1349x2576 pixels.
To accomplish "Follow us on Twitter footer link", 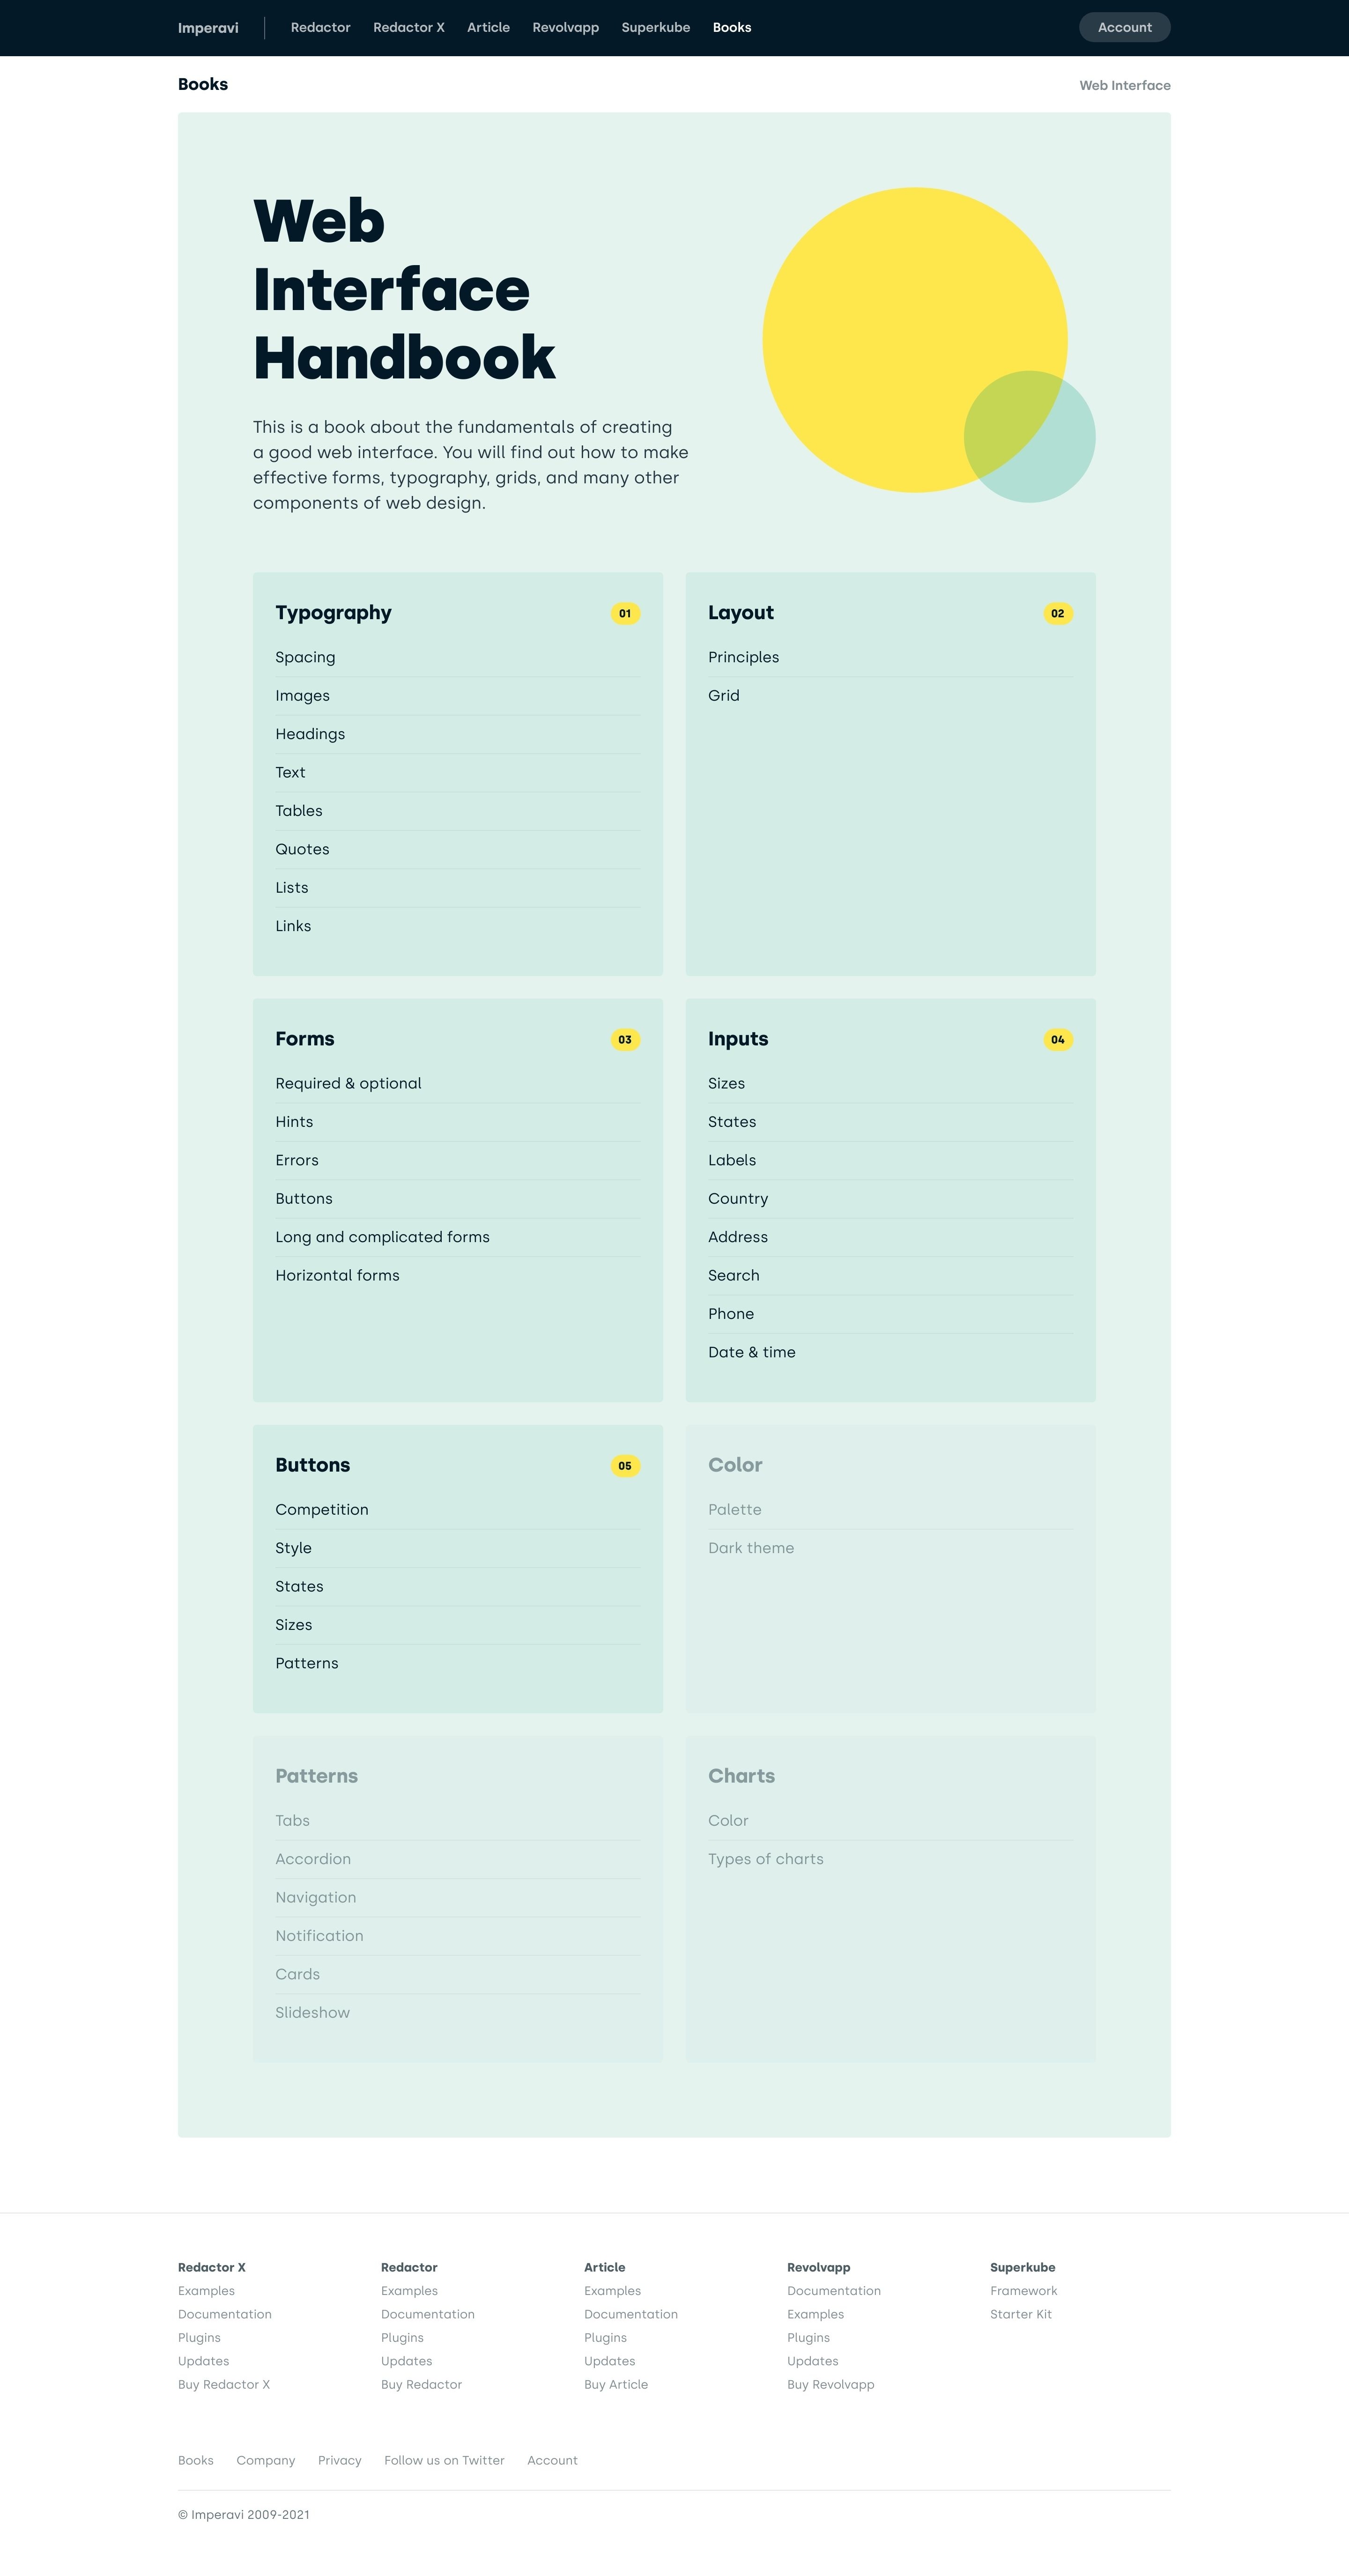I will 444,2460.
